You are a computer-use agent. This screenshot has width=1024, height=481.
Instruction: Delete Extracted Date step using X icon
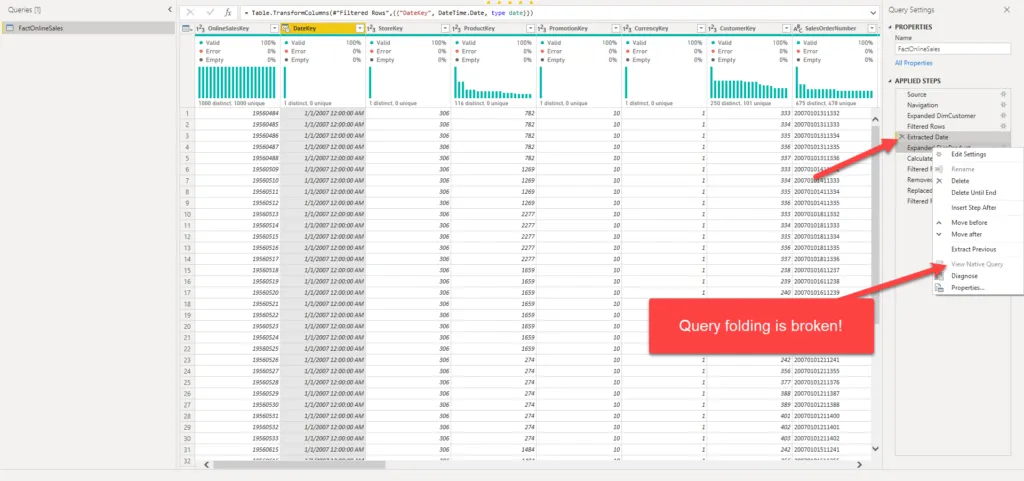(x=900, y=137)
